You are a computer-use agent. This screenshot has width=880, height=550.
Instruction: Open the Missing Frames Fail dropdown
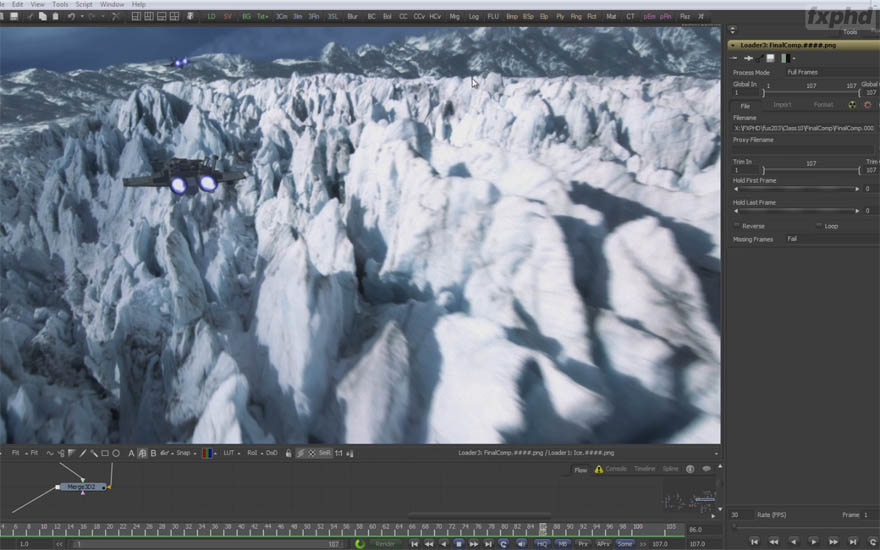831,239
